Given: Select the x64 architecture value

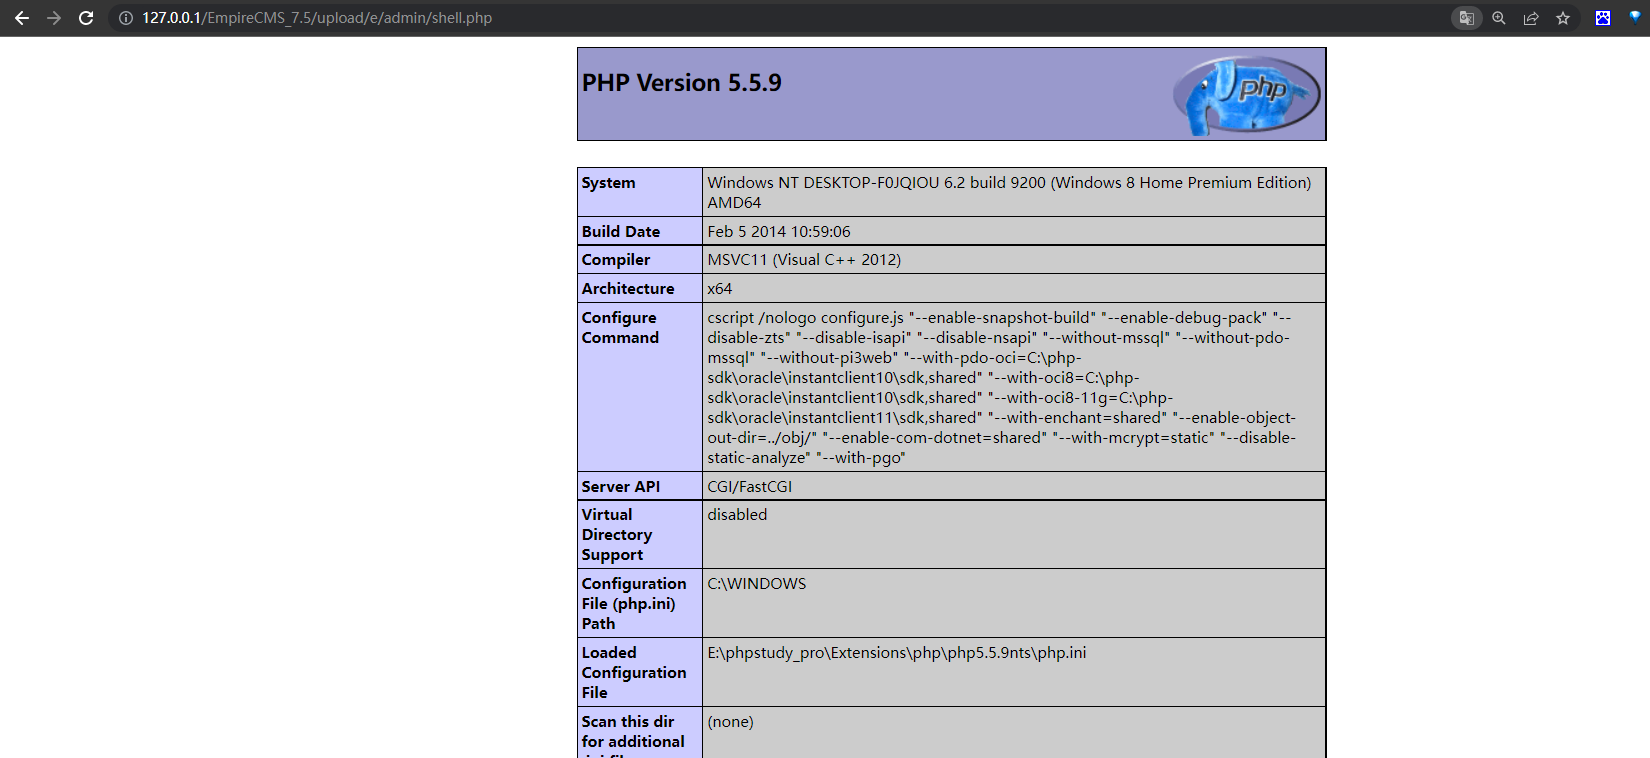Looking at the screenshot, I should (720, 289).
